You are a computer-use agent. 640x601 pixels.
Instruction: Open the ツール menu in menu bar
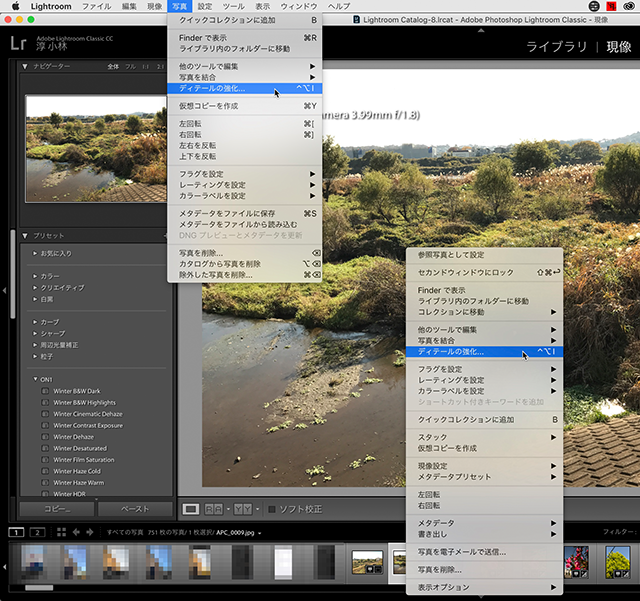pos(233,6)
